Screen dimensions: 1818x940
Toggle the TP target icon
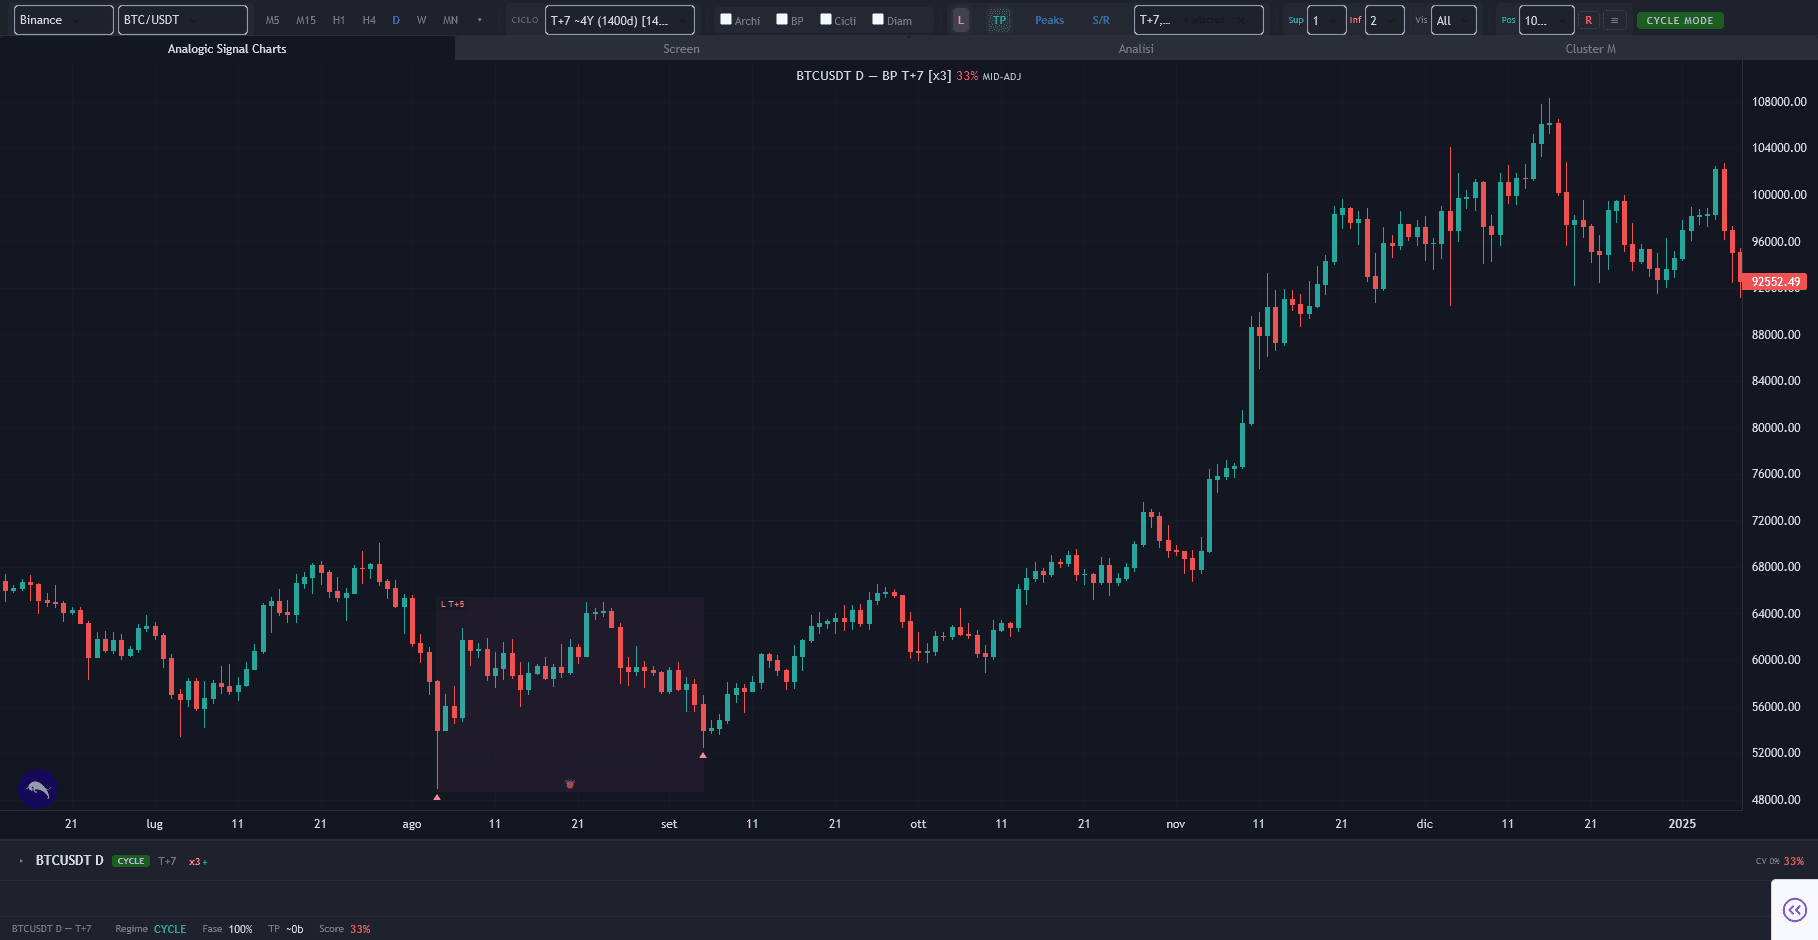click(999, 20)
